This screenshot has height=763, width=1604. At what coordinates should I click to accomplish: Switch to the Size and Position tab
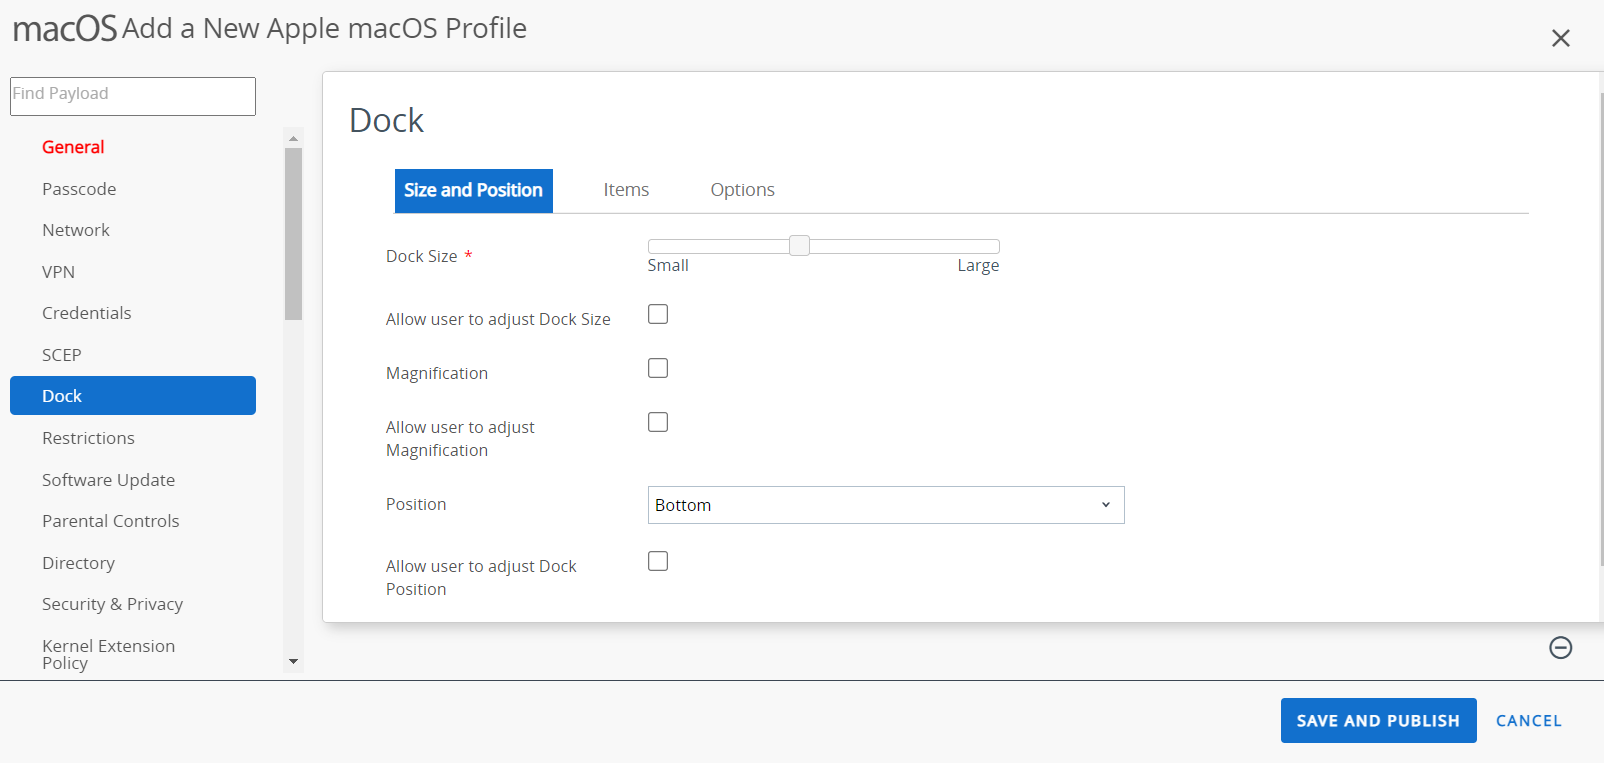point(474,191)
